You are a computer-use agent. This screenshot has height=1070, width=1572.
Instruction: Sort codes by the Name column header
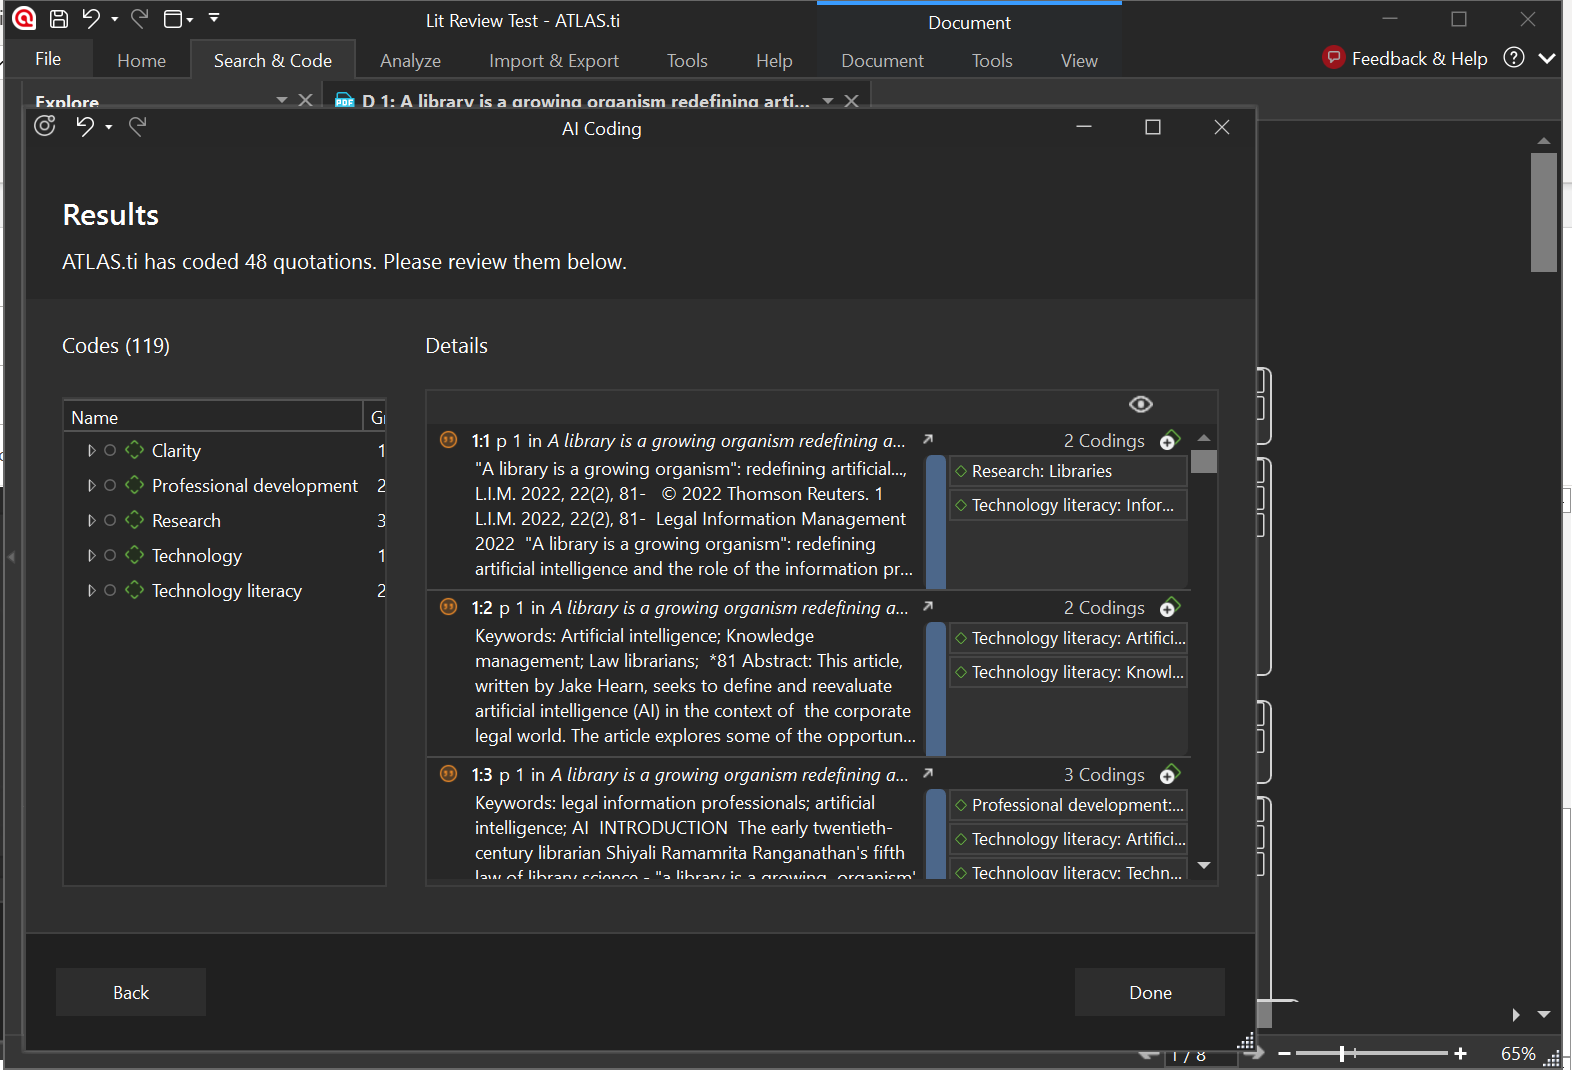[213, 417]
